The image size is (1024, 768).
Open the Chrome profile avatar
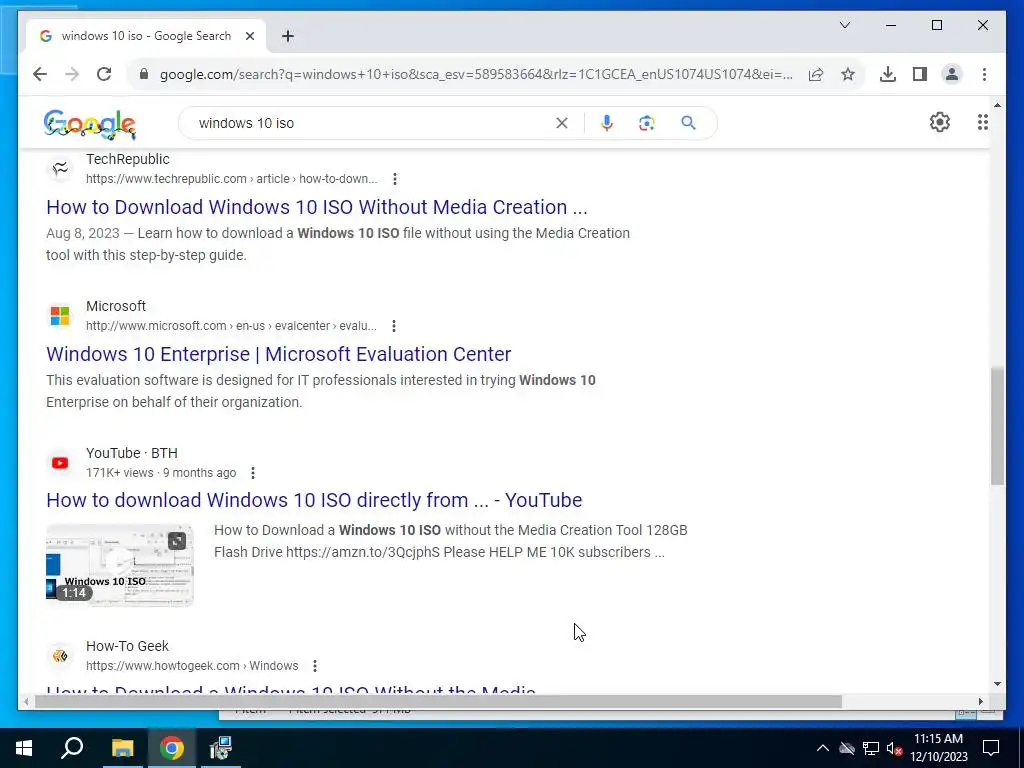point(952,74)
